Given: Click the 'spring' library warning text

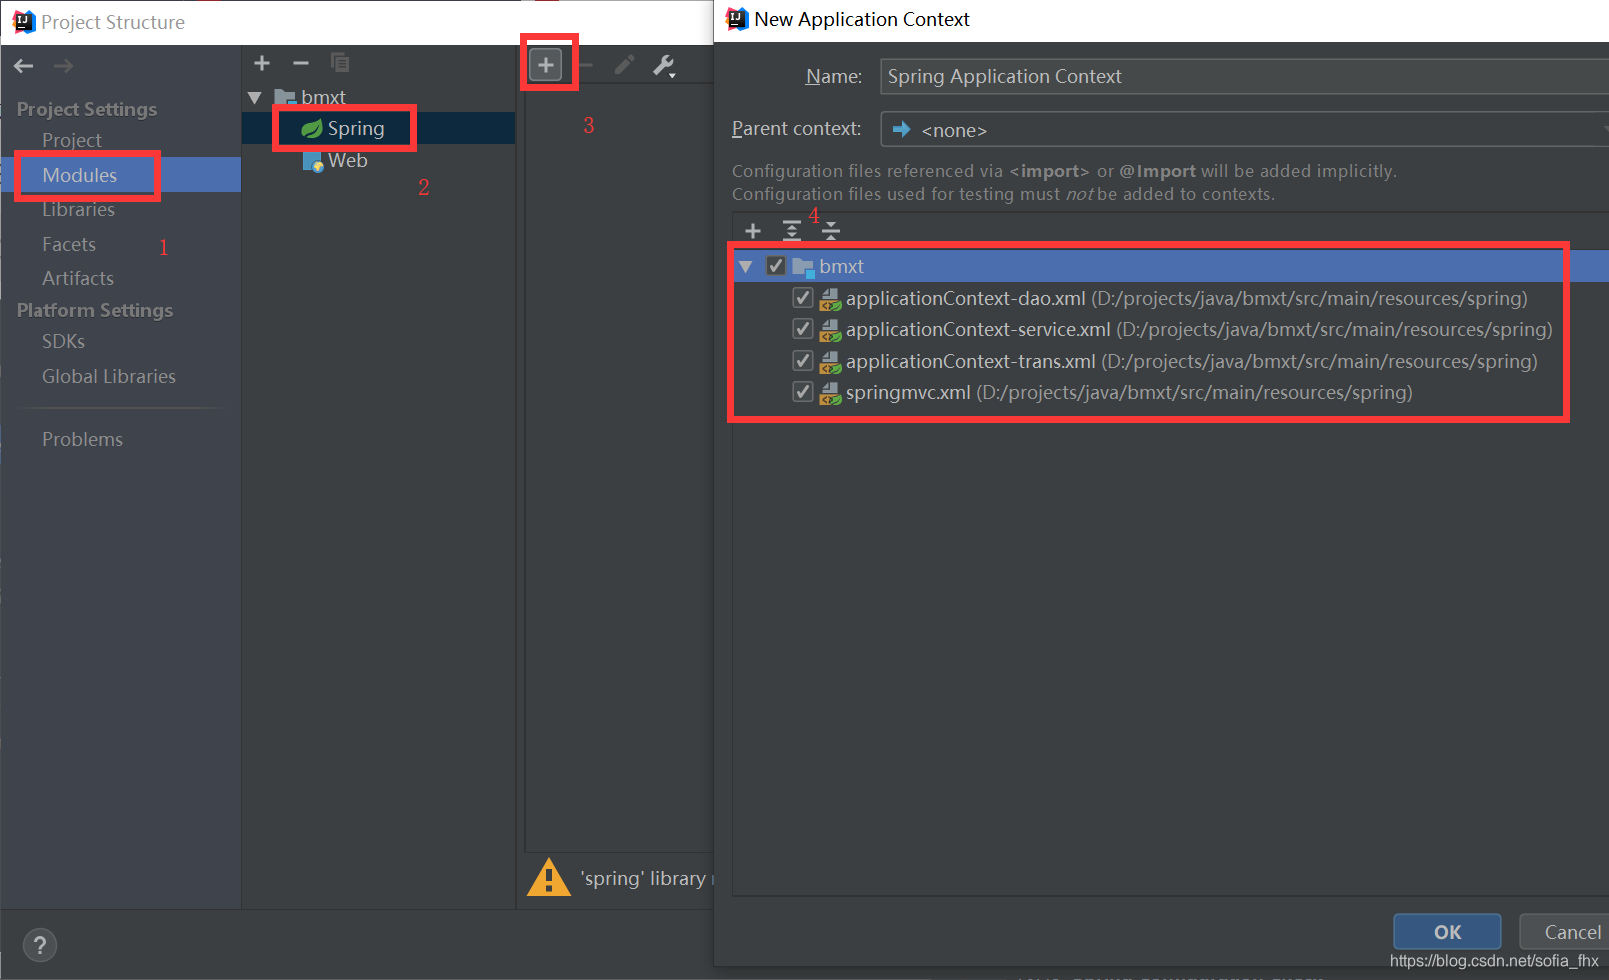Looking at the screenshot, I should [x=646, y=879].
